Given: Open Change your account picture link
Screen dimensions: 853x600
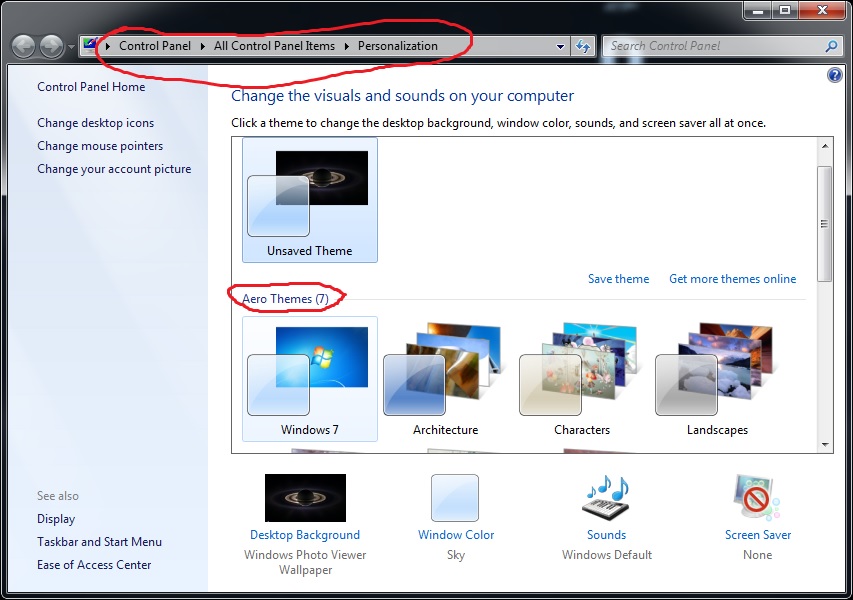Looking at the screenshot, I should click(x=114, y=169).
